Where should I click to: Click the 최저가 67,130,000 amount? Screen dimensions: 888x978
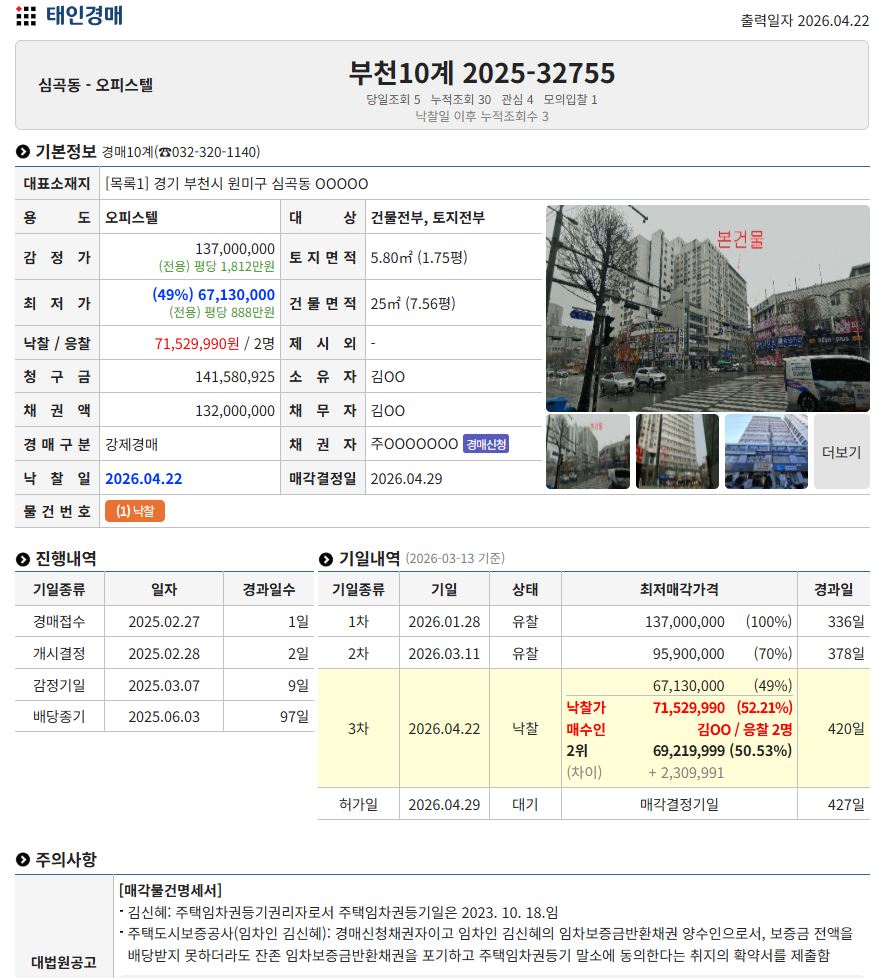213,294
